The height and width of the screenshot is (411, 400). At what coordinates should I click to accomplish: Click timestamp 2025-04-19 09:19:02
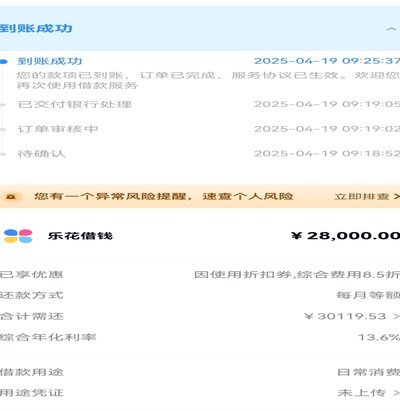coord(327,129)
